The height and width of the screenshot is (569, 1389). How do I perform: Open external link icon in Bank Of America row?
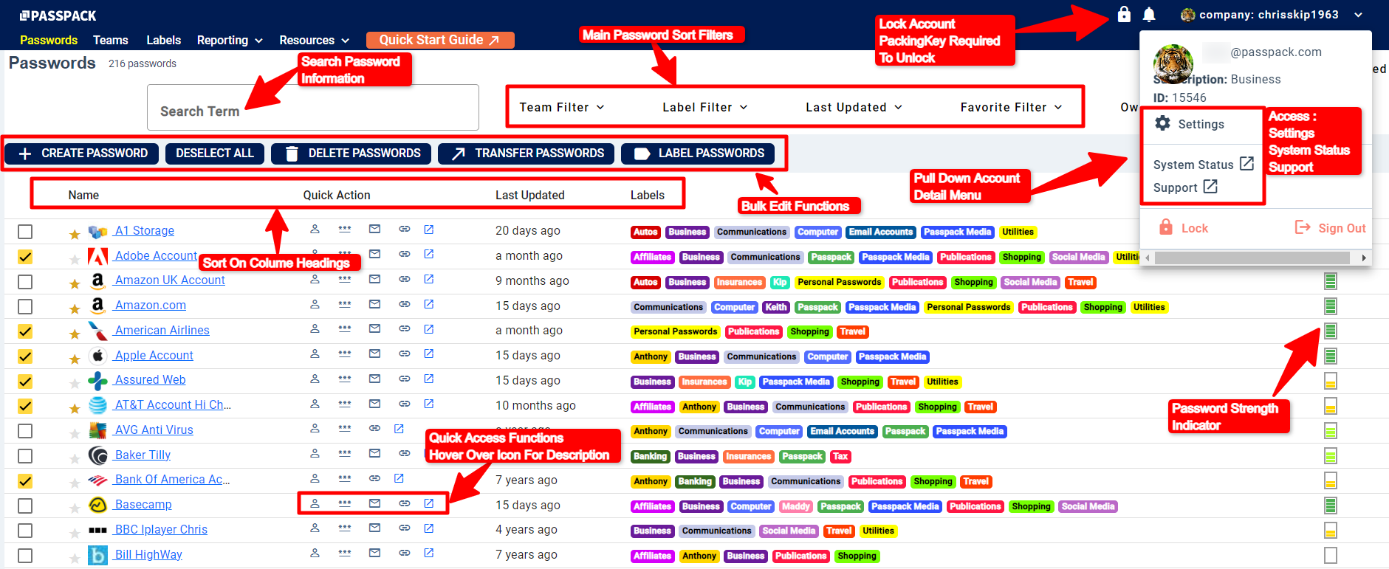click(399, 479)
